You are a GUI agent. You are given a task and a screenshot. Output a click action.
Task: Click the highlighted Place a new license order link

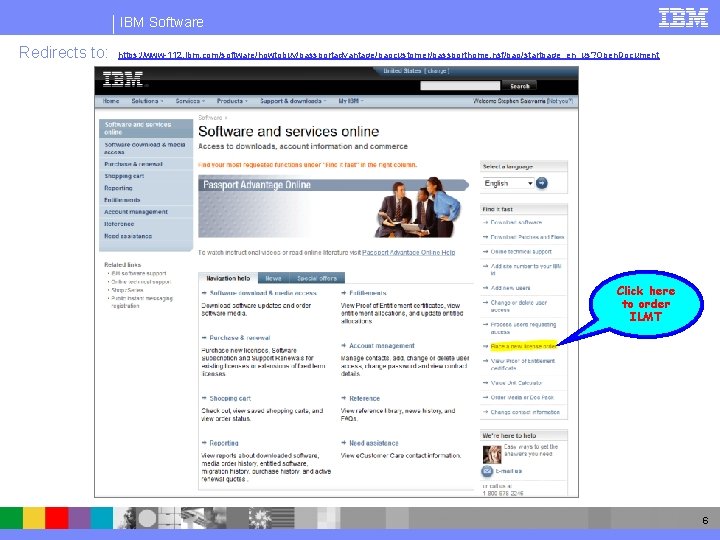(x=523, y=346)
